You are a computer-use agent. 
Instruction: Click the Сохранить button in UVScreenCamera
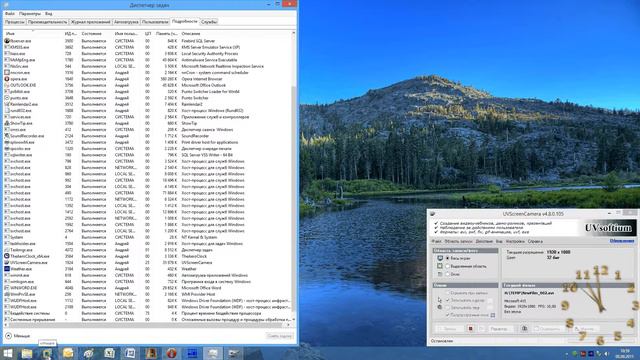click(547, 329)
